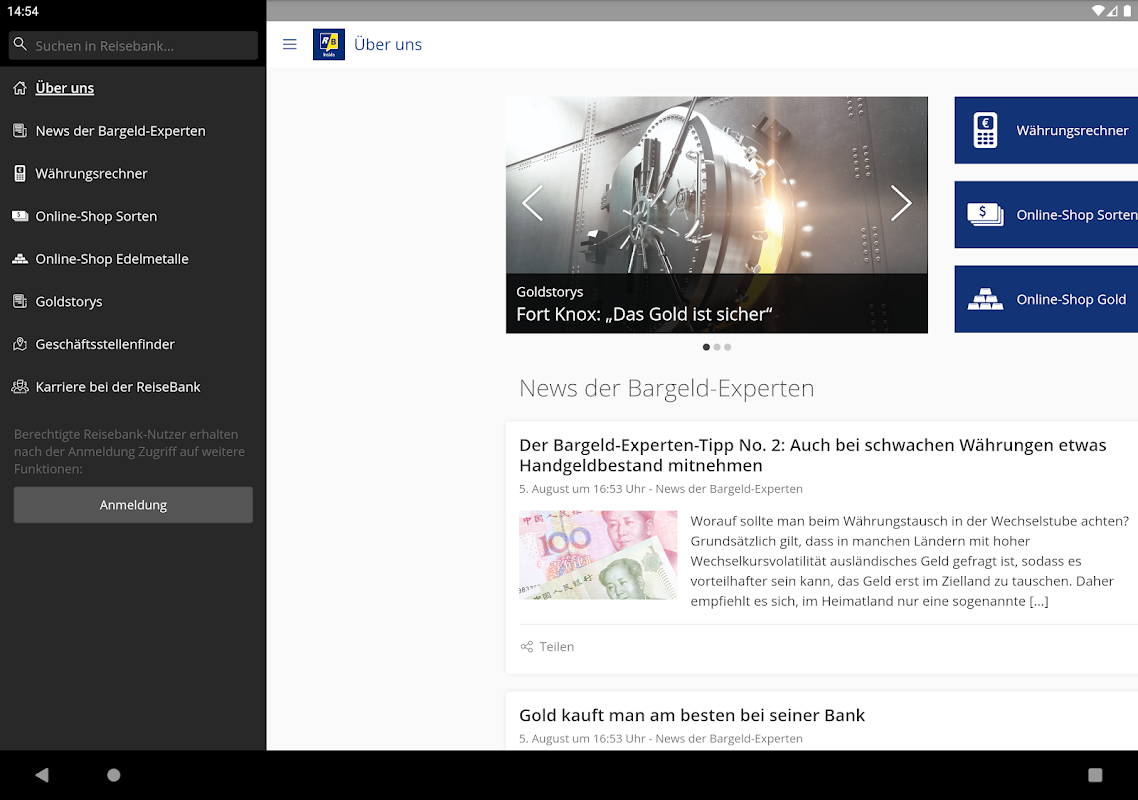The width and height of the screenshot is (1138, 800).
Task: Show next slide with right carousel arrow
Action: pyautogui.click(x=901, y=203)
